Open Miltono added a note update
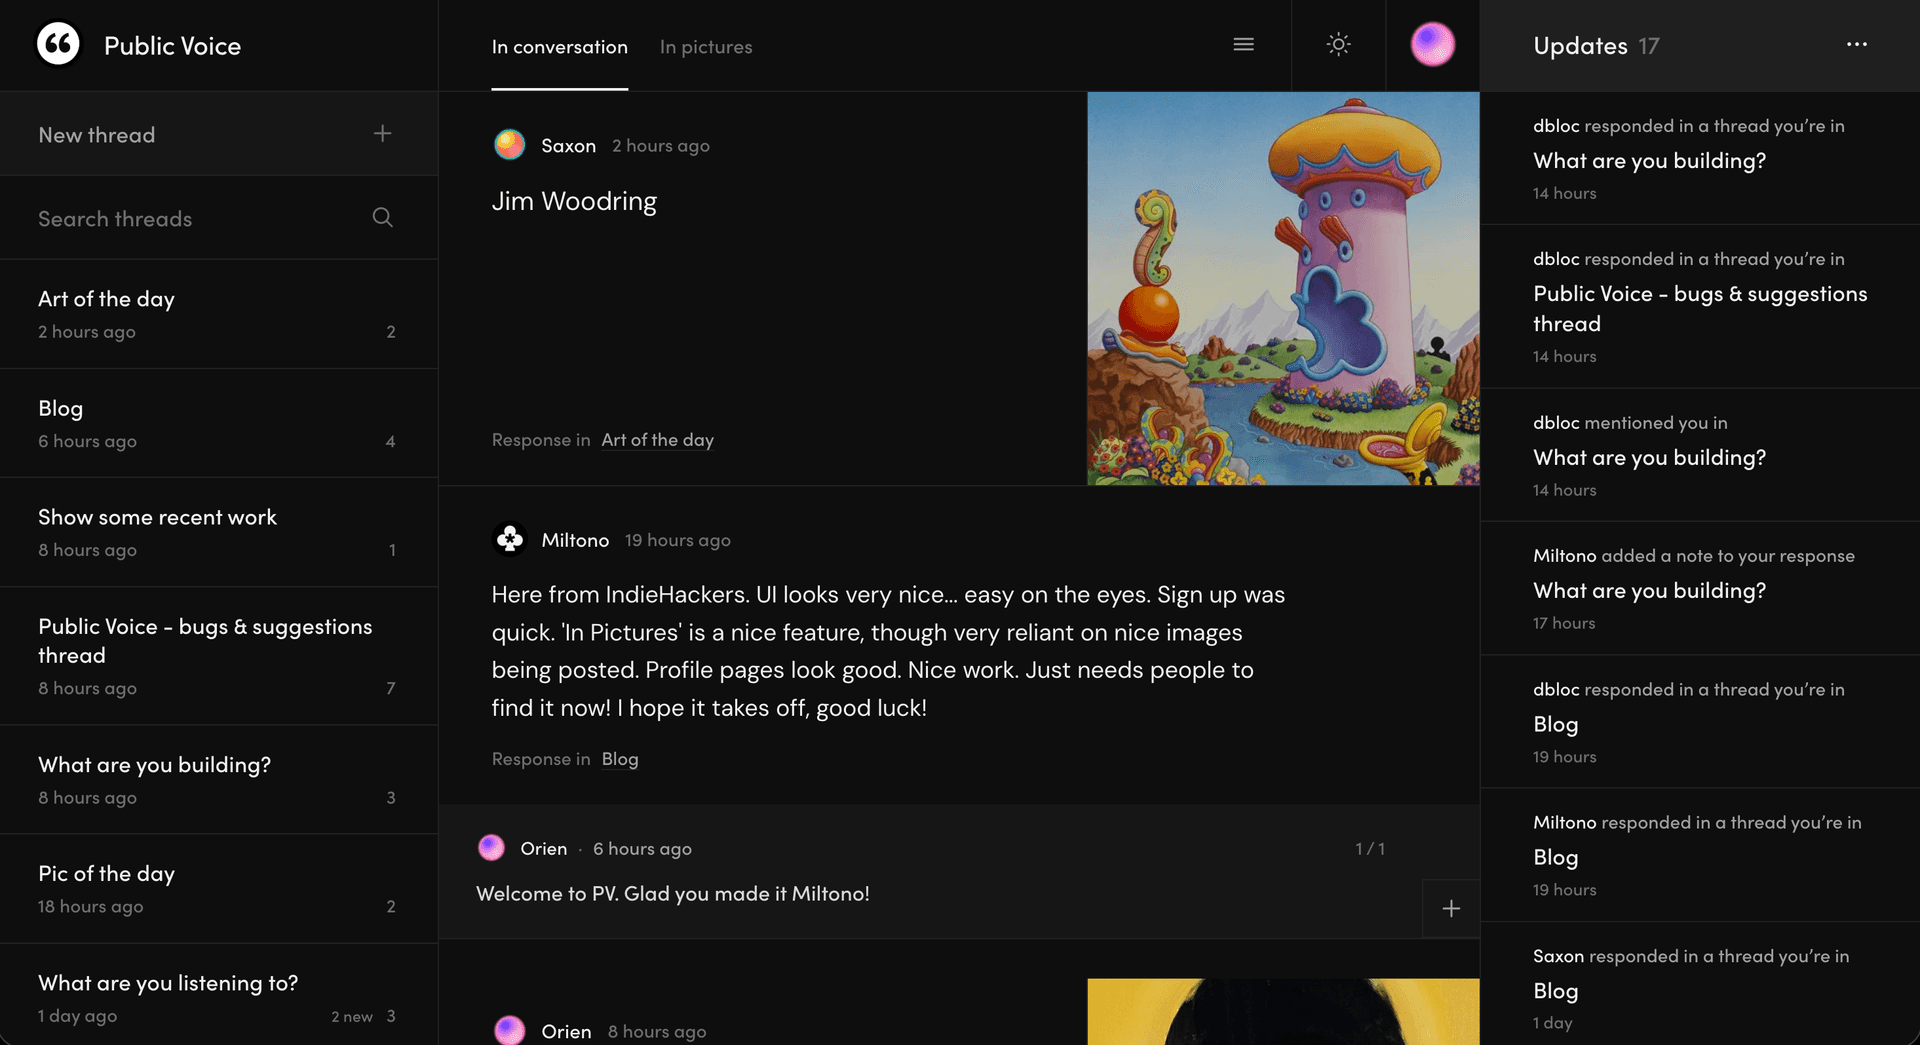 tap(1700, 588)
